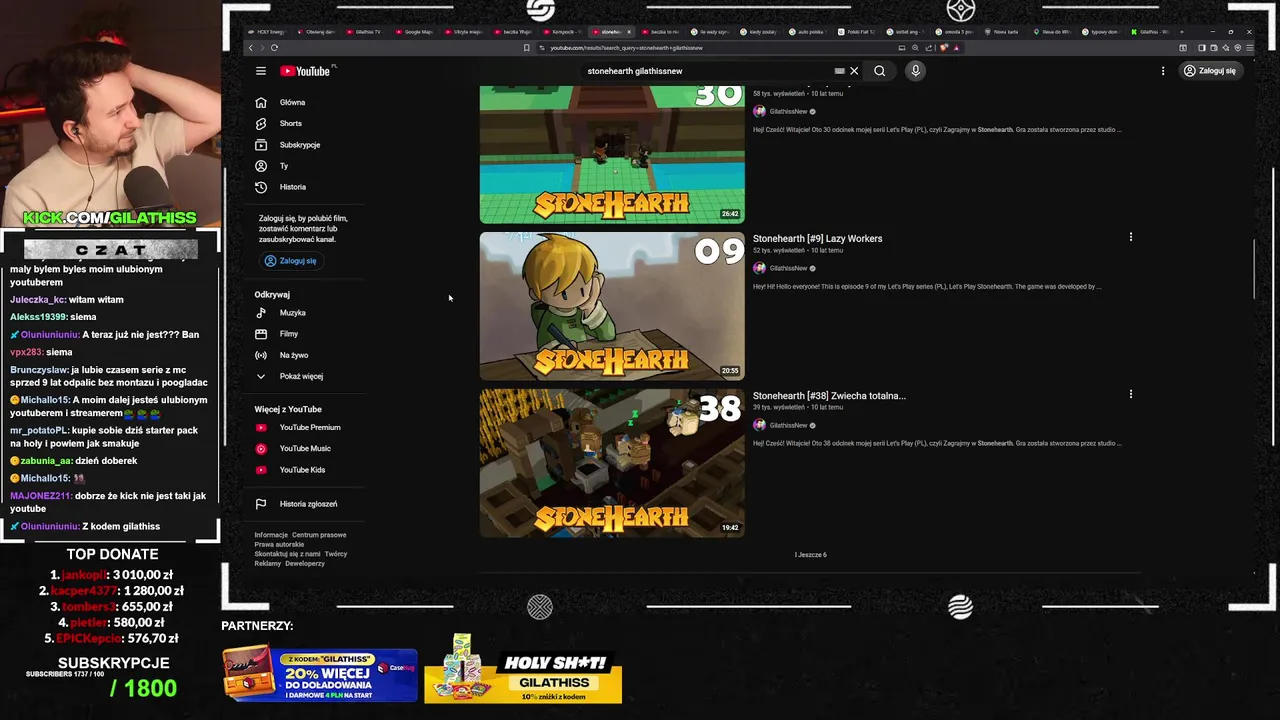Click the Deweloperzy footer link
Image resolution: width=1280 pixels, height=720 pixels.
tap(305, 563)
